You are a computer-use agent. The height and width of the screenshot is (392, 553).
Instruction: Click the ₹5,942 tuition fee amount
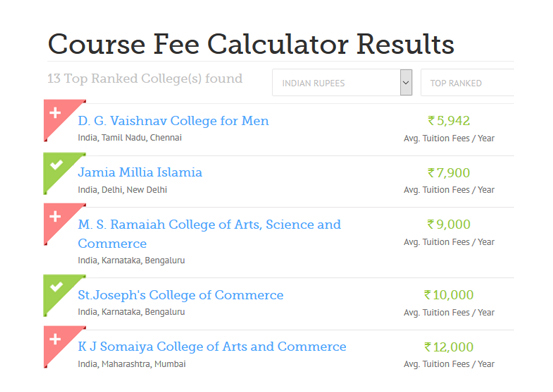[x=449, y=121]
